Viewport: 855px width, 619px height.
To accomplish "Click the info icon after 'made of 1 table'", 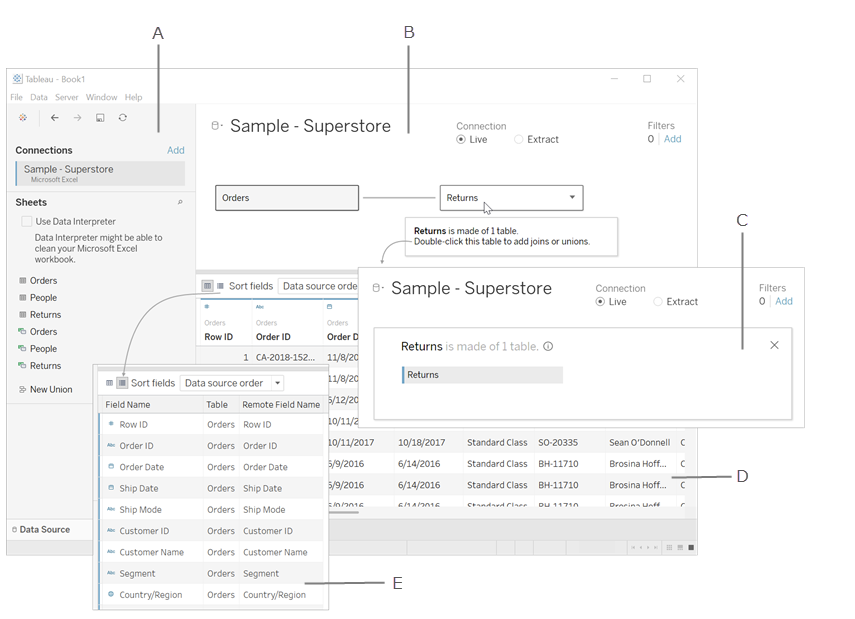I will click(548, 346).
